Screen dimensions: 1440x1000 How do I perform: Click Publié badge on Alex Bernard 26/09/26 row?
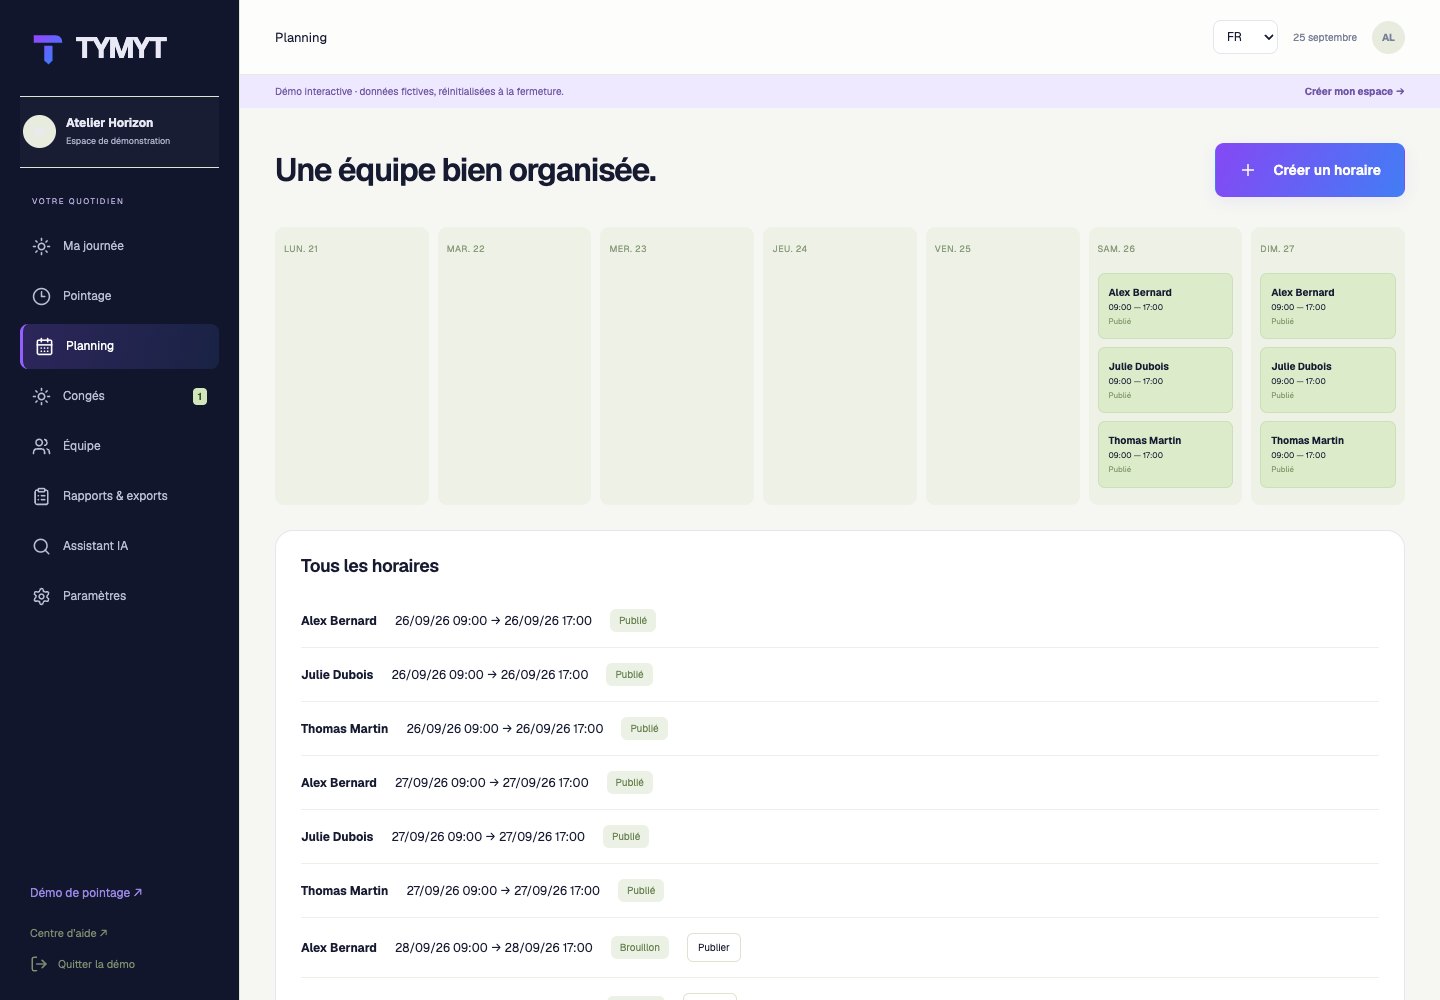tap(633, 621)
